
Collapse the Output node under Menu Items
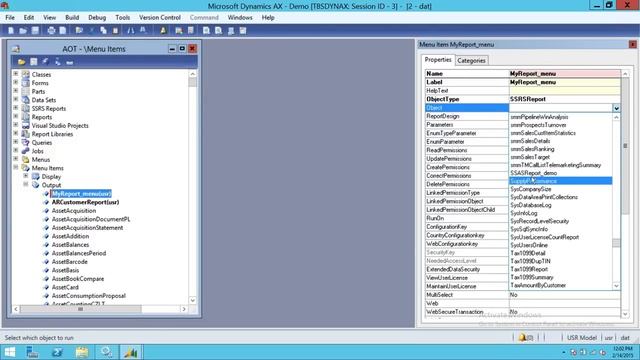point(26,184)
